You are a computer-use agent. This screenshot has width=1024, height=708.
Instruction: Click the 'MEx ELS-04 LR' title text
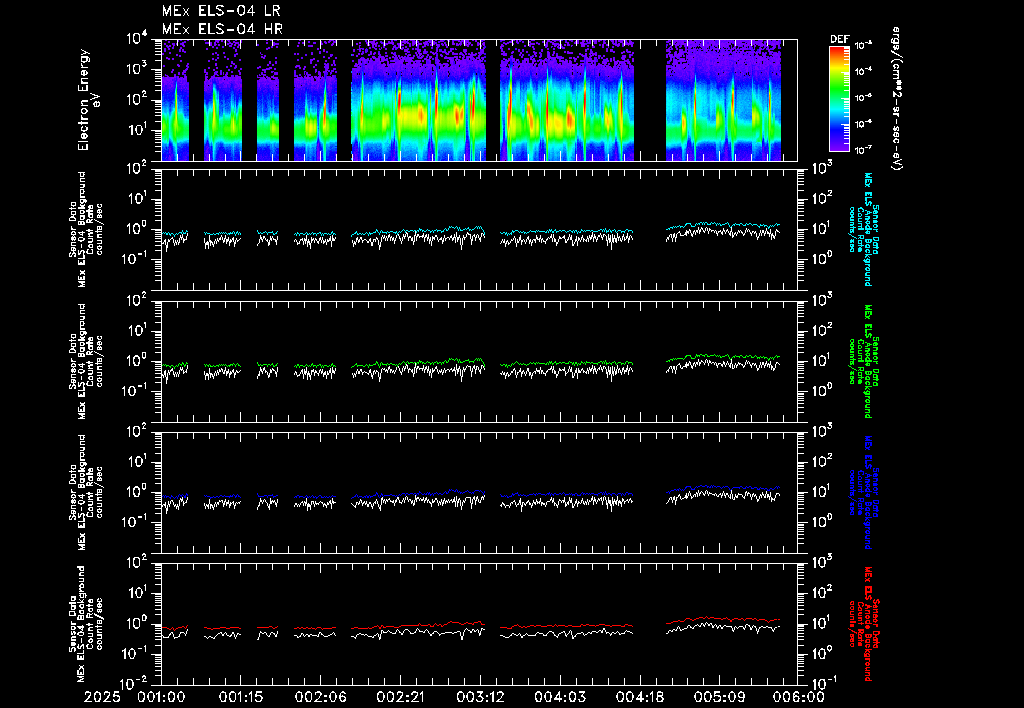click(221, 11)
